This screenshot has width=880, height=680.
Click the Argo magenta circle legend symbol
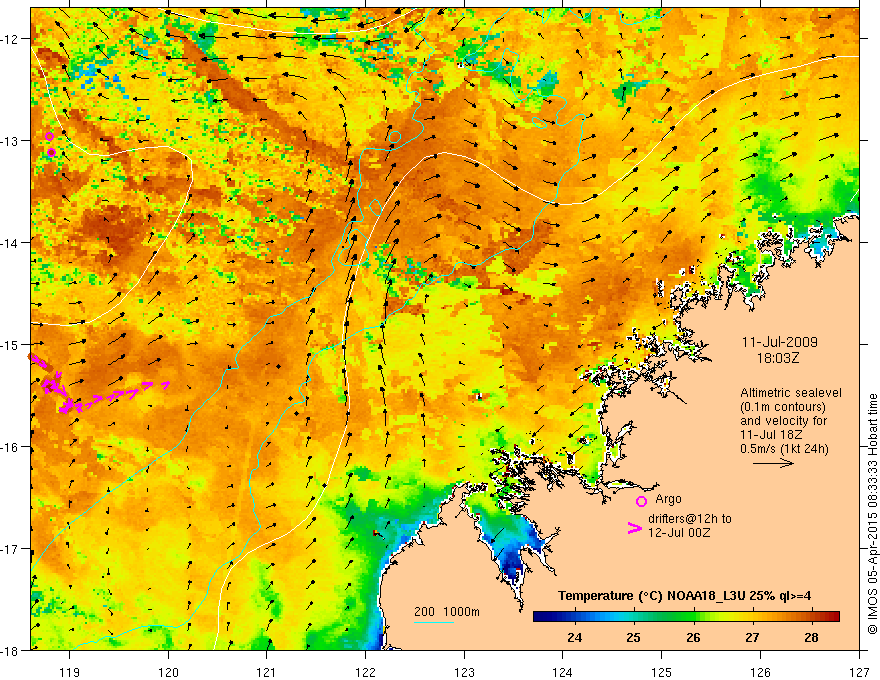tap(641, 501)
